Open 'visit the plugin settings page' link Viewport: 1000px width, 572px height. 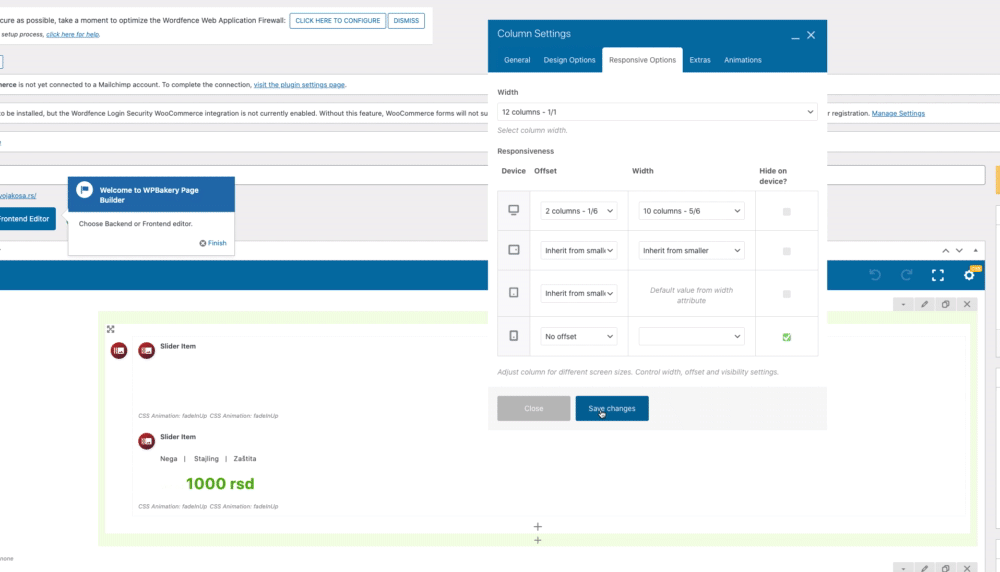299,84
